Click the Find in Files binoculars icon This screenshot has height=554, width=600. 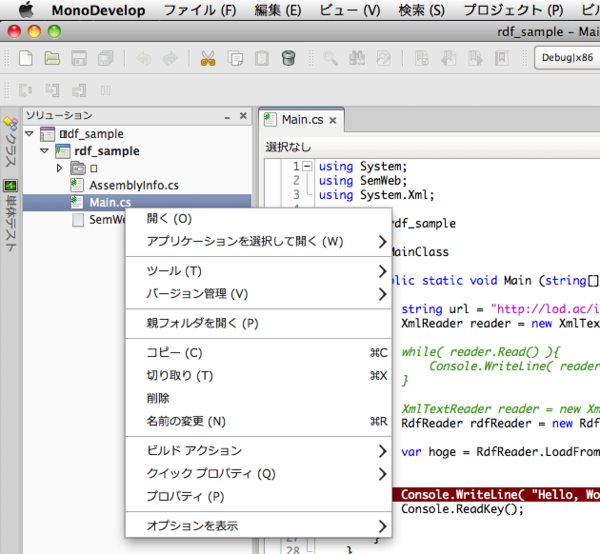click(357, 58)
